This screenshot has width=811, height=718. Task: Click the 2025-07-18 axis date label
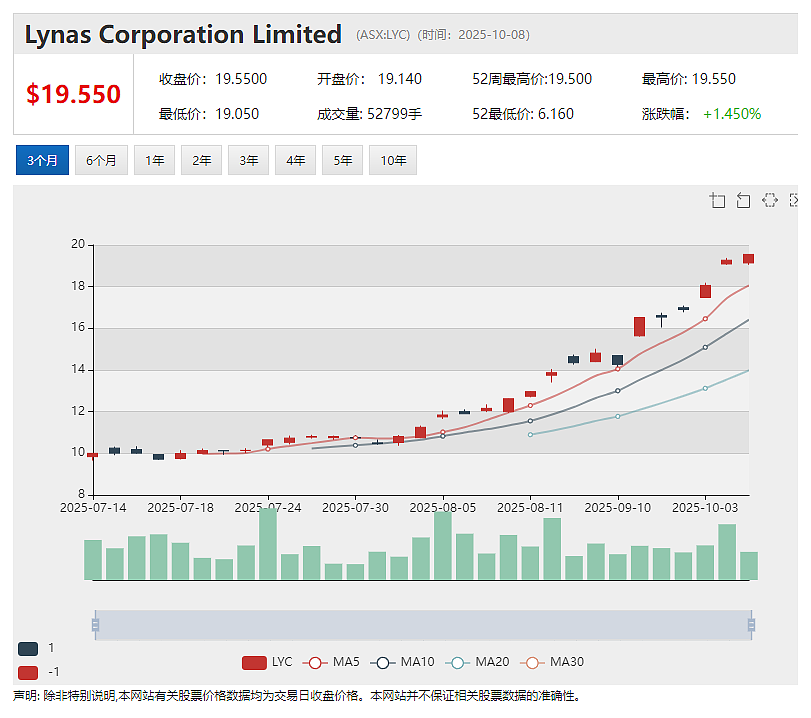coord(181,508)
